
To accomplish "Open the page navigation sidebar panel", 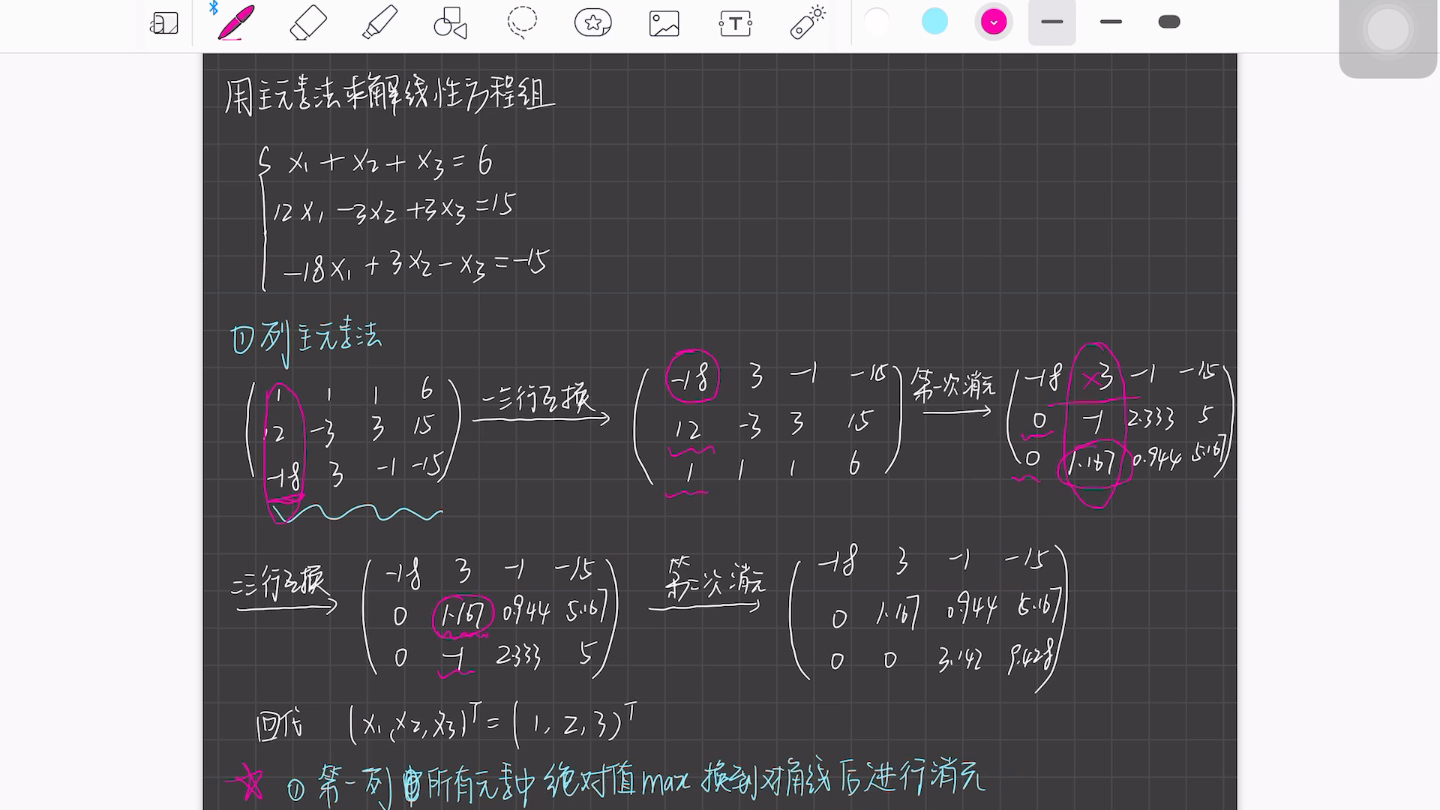I will pos(164,23).
